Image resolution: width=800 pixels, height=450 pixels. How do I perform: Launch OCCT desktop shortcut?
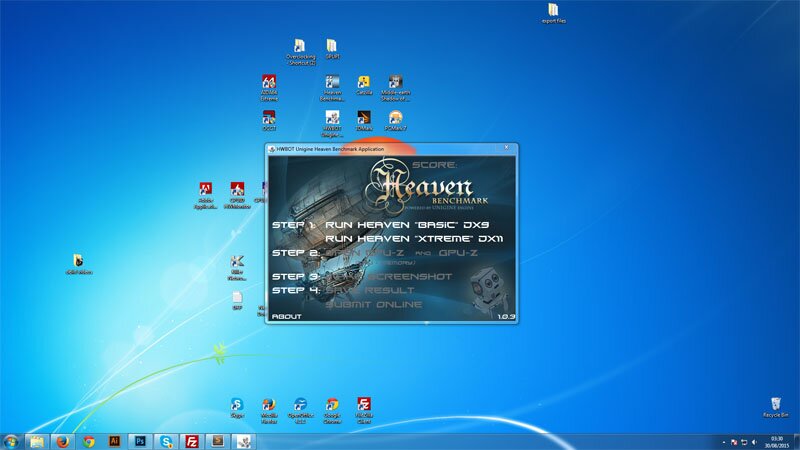point(269,121)
